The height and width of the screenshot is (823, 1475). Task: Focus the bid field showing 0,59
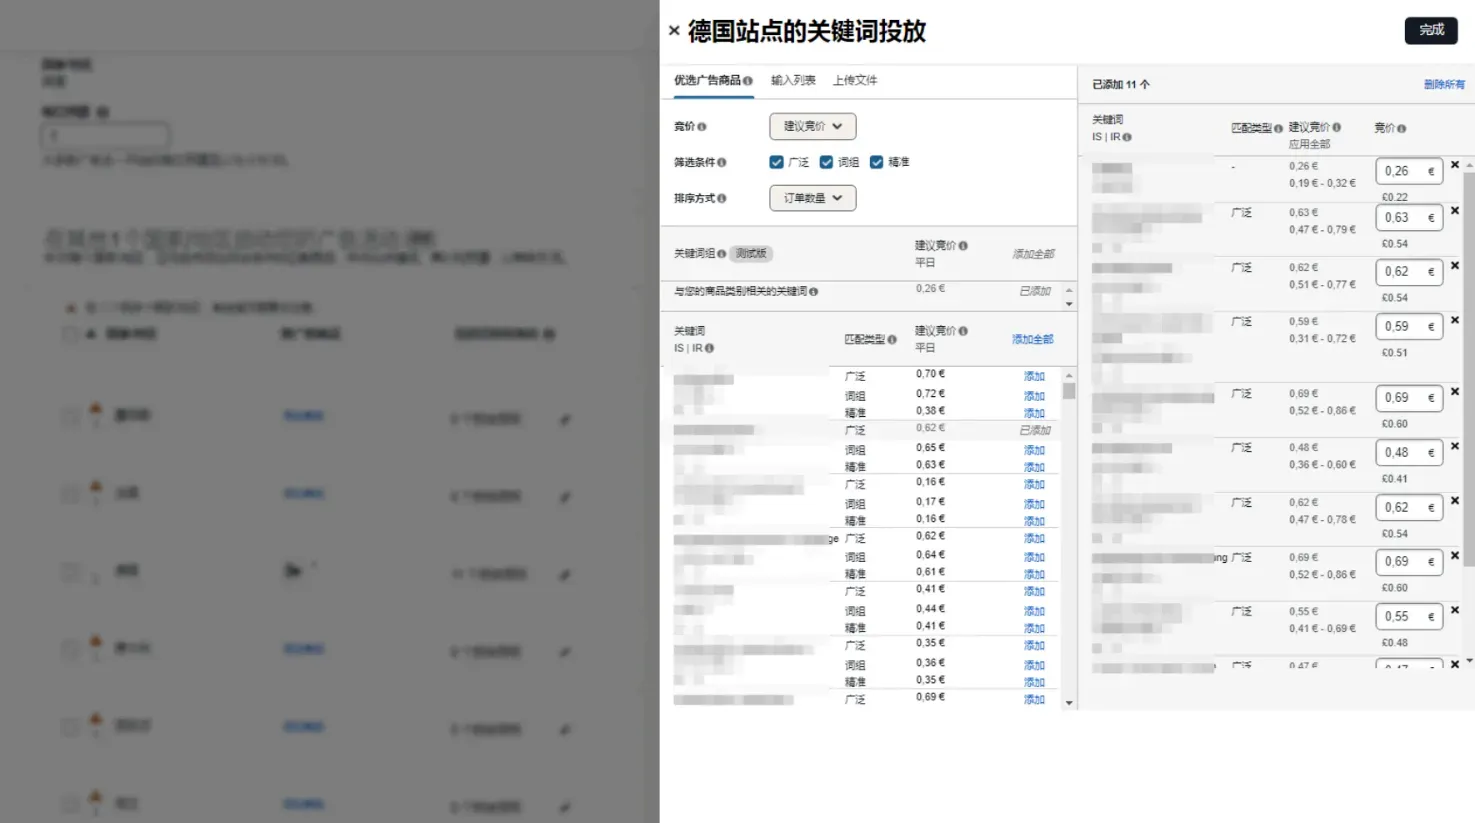[1409, 326]
